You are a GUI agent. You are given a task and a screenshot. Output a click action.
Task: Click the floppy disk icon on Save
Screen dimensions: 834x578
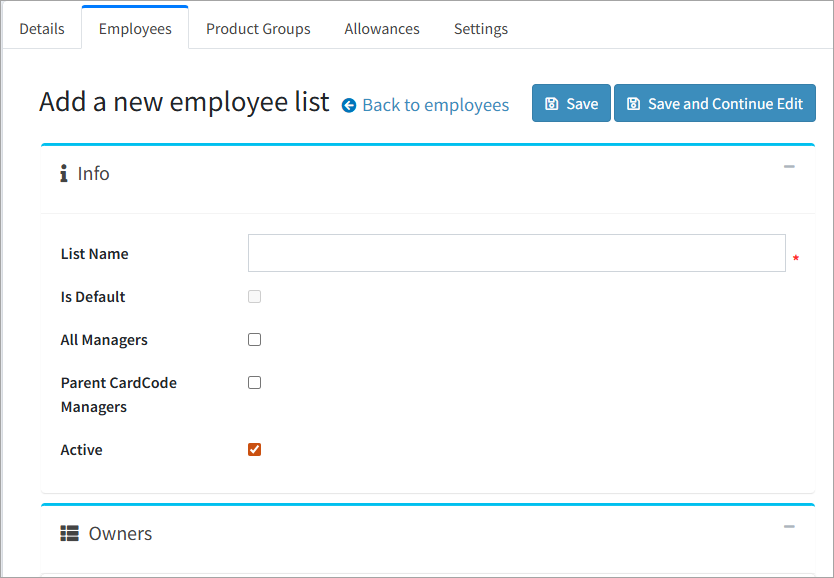point(551,104)
